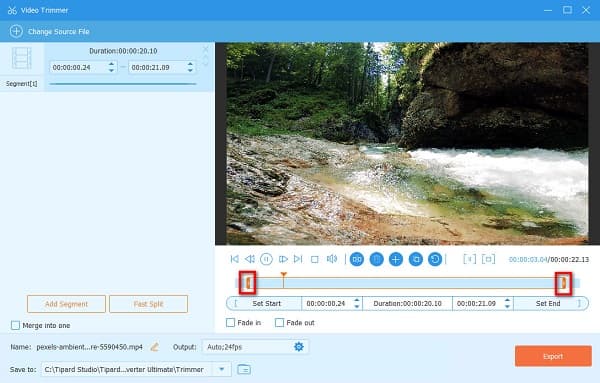Enable the Fade out checkbox
Viewport: 600px width, 383px height.
click(279, 323)
